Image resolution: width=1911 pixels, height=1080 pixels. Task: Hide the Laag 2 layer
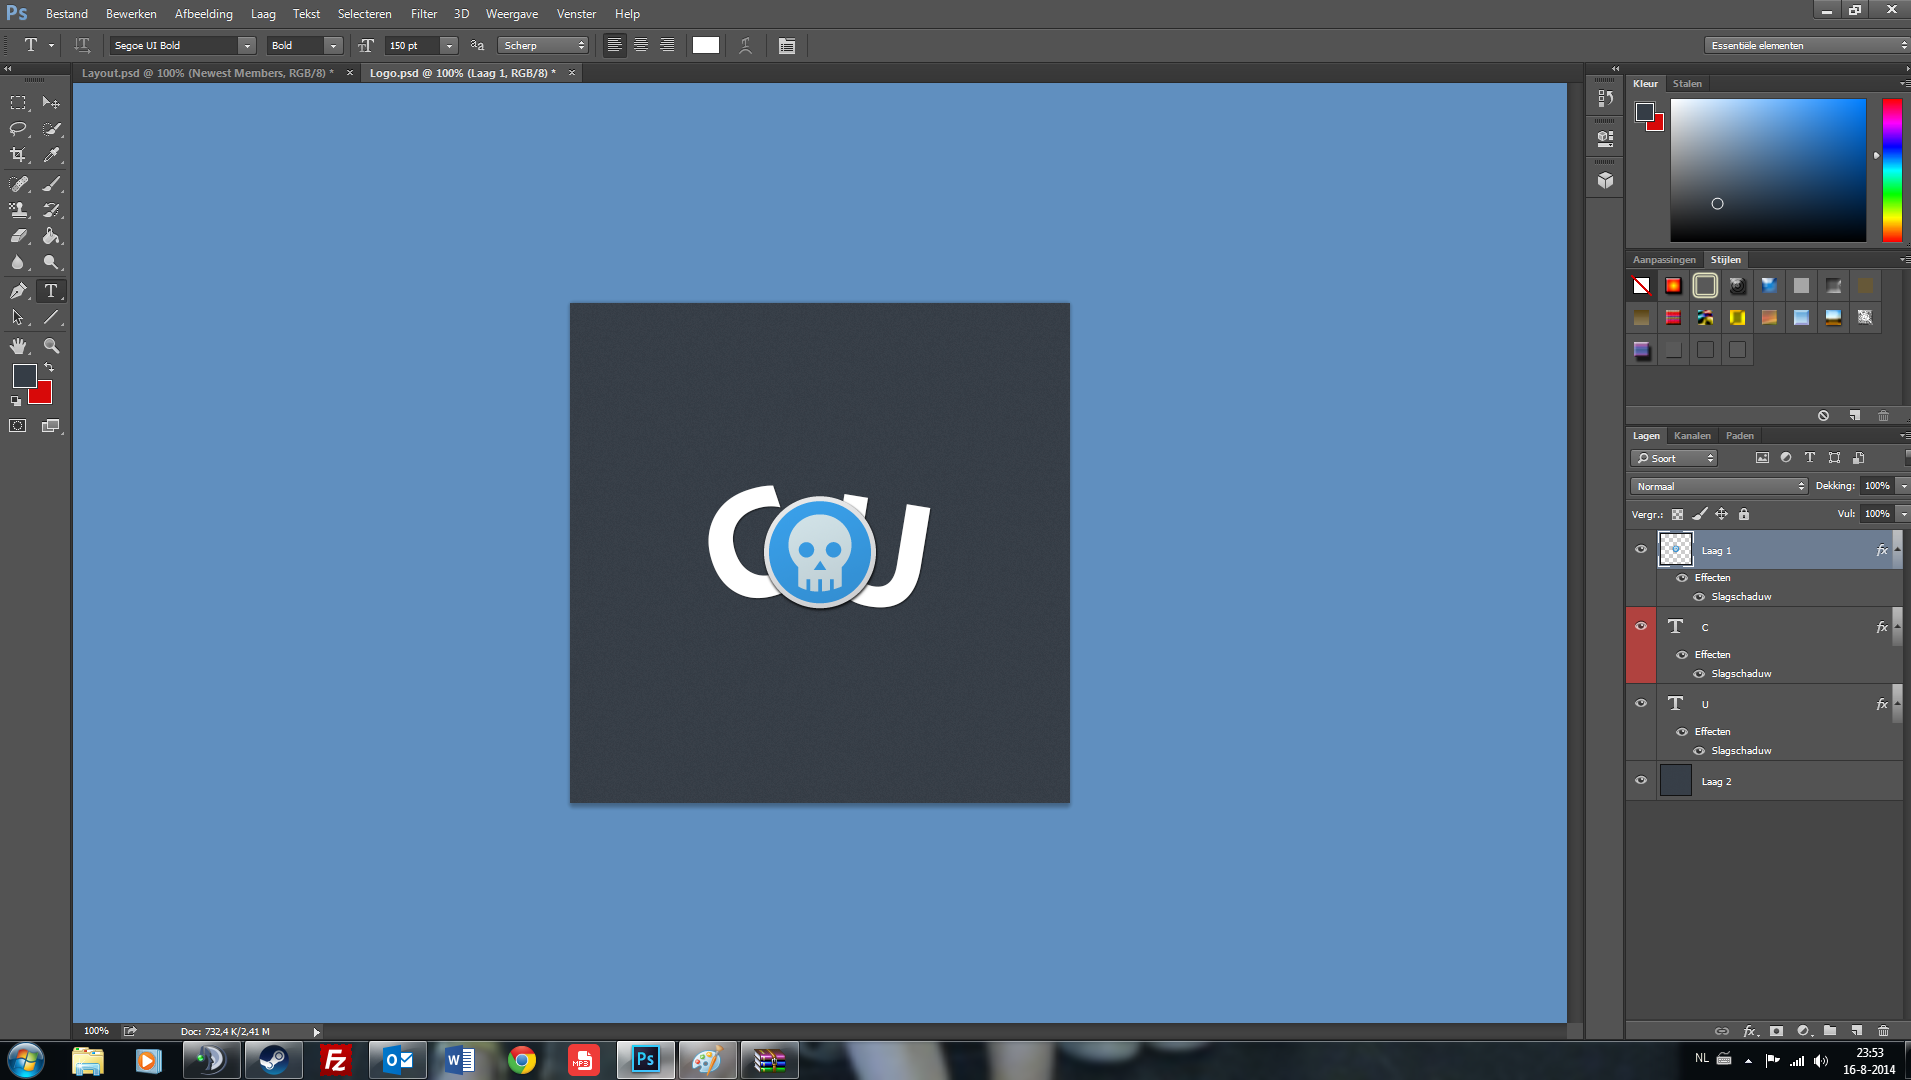[x=1641, y=780]
